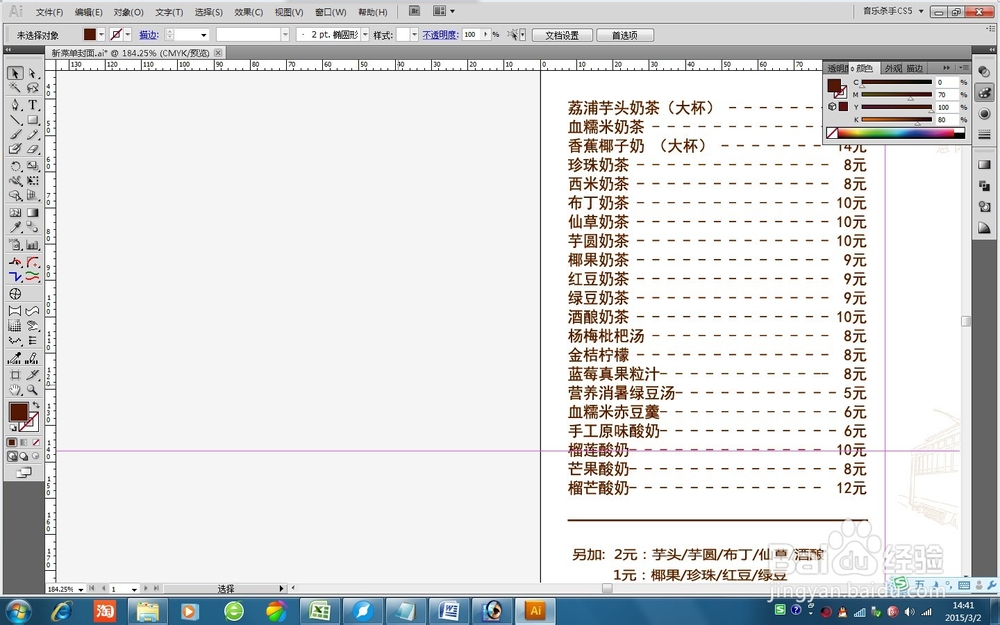Image resolution: width=1000 pixels, height=625 pixels.
Task: Switch to the 外观 panel tab
Action: 893,68
